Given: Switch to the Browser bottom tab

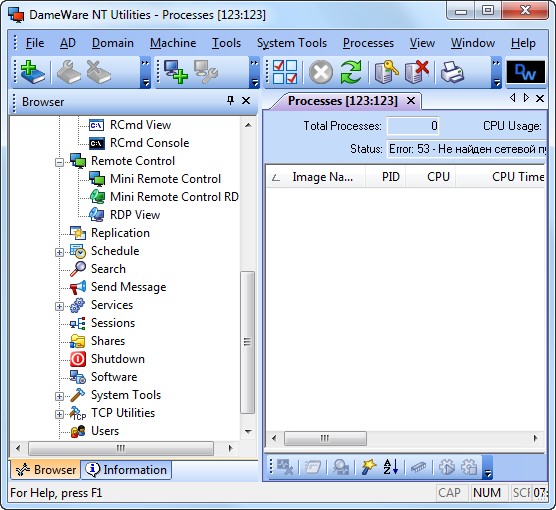Looking at the screenshot, I should 45,470.
